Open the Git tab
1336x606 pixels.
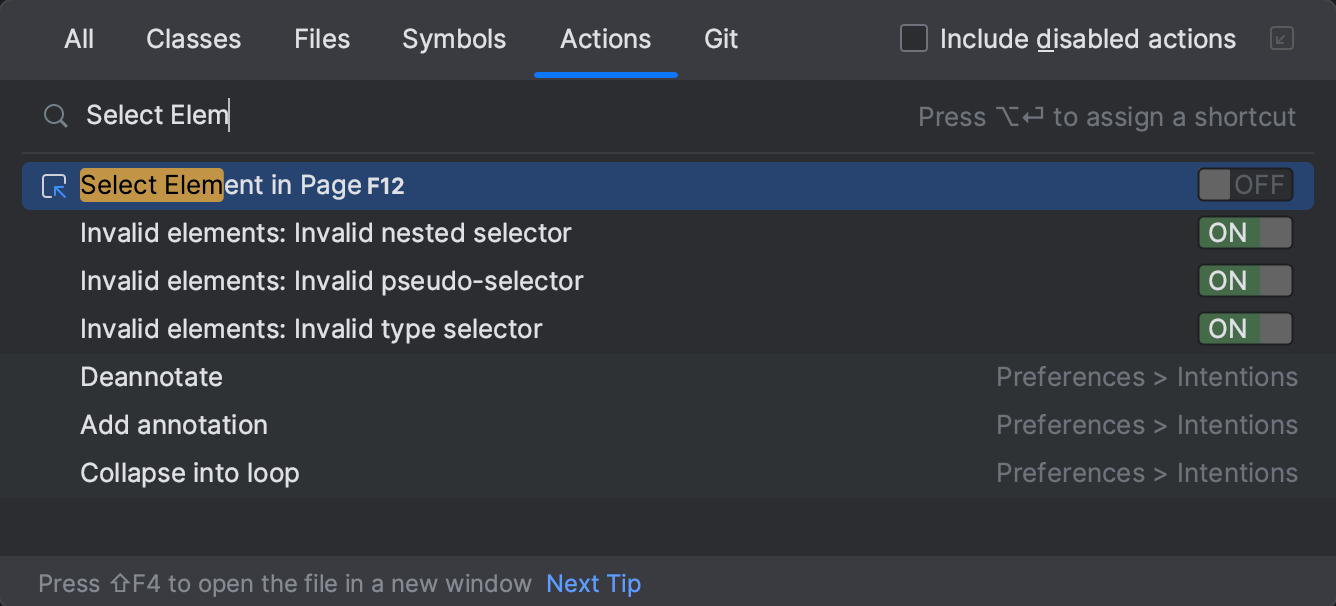pyautogui.click(x=721, y=39)
